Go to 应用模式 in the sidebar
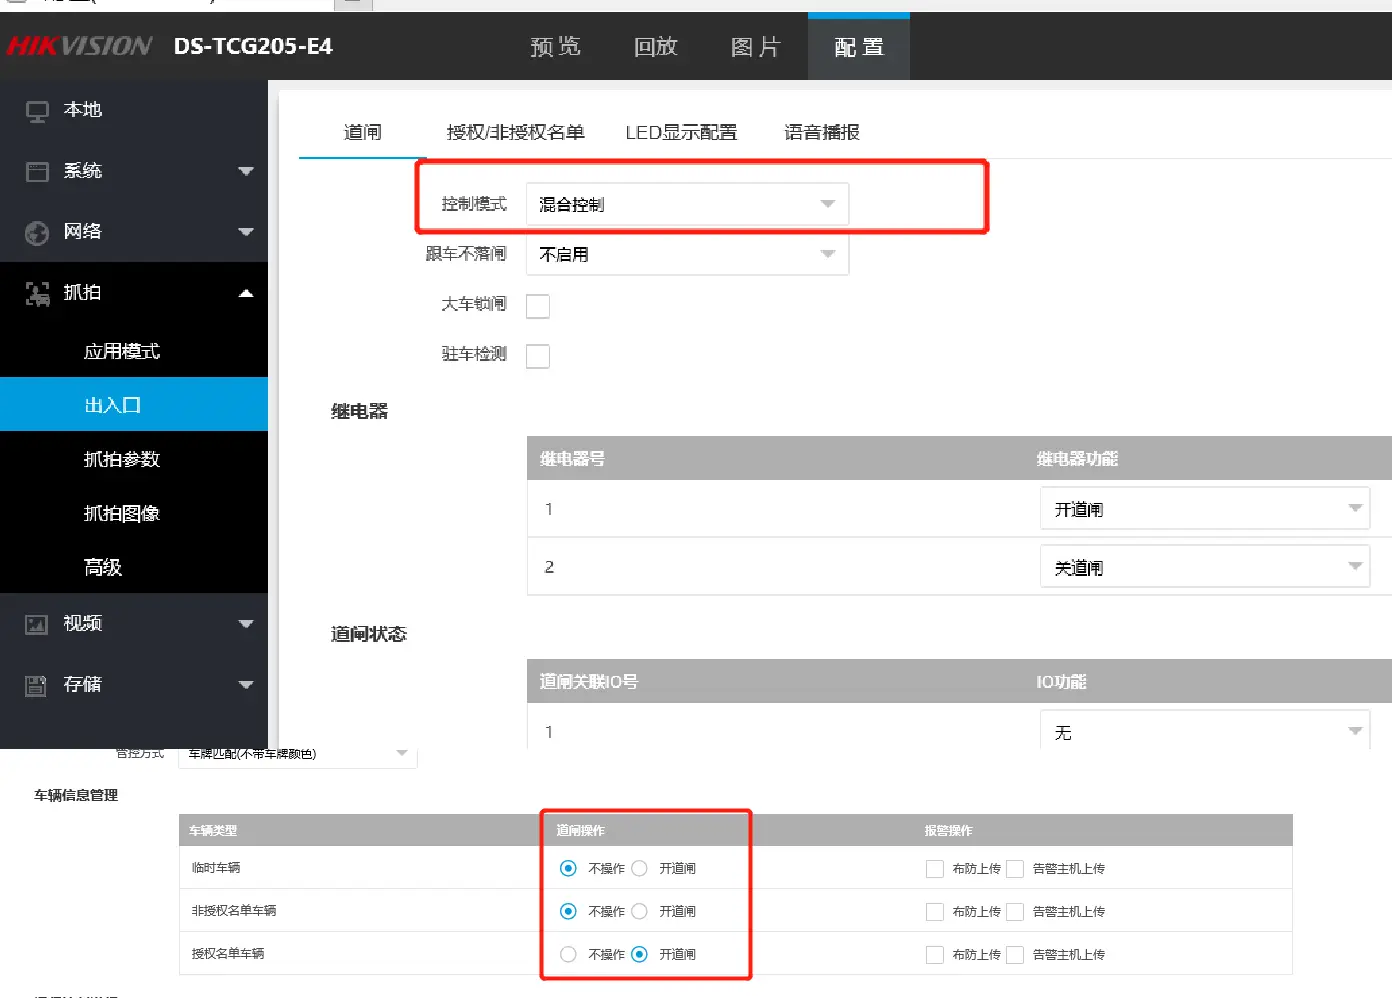 click(122, 351)
